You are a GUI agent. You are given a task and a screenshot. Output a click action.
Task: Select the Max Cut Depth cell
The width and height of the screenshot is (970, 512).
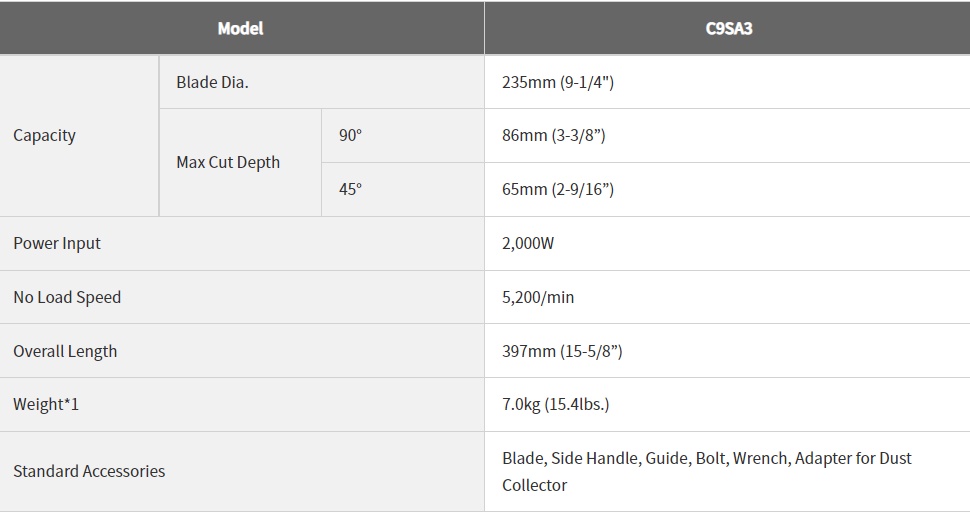(228, 162)
